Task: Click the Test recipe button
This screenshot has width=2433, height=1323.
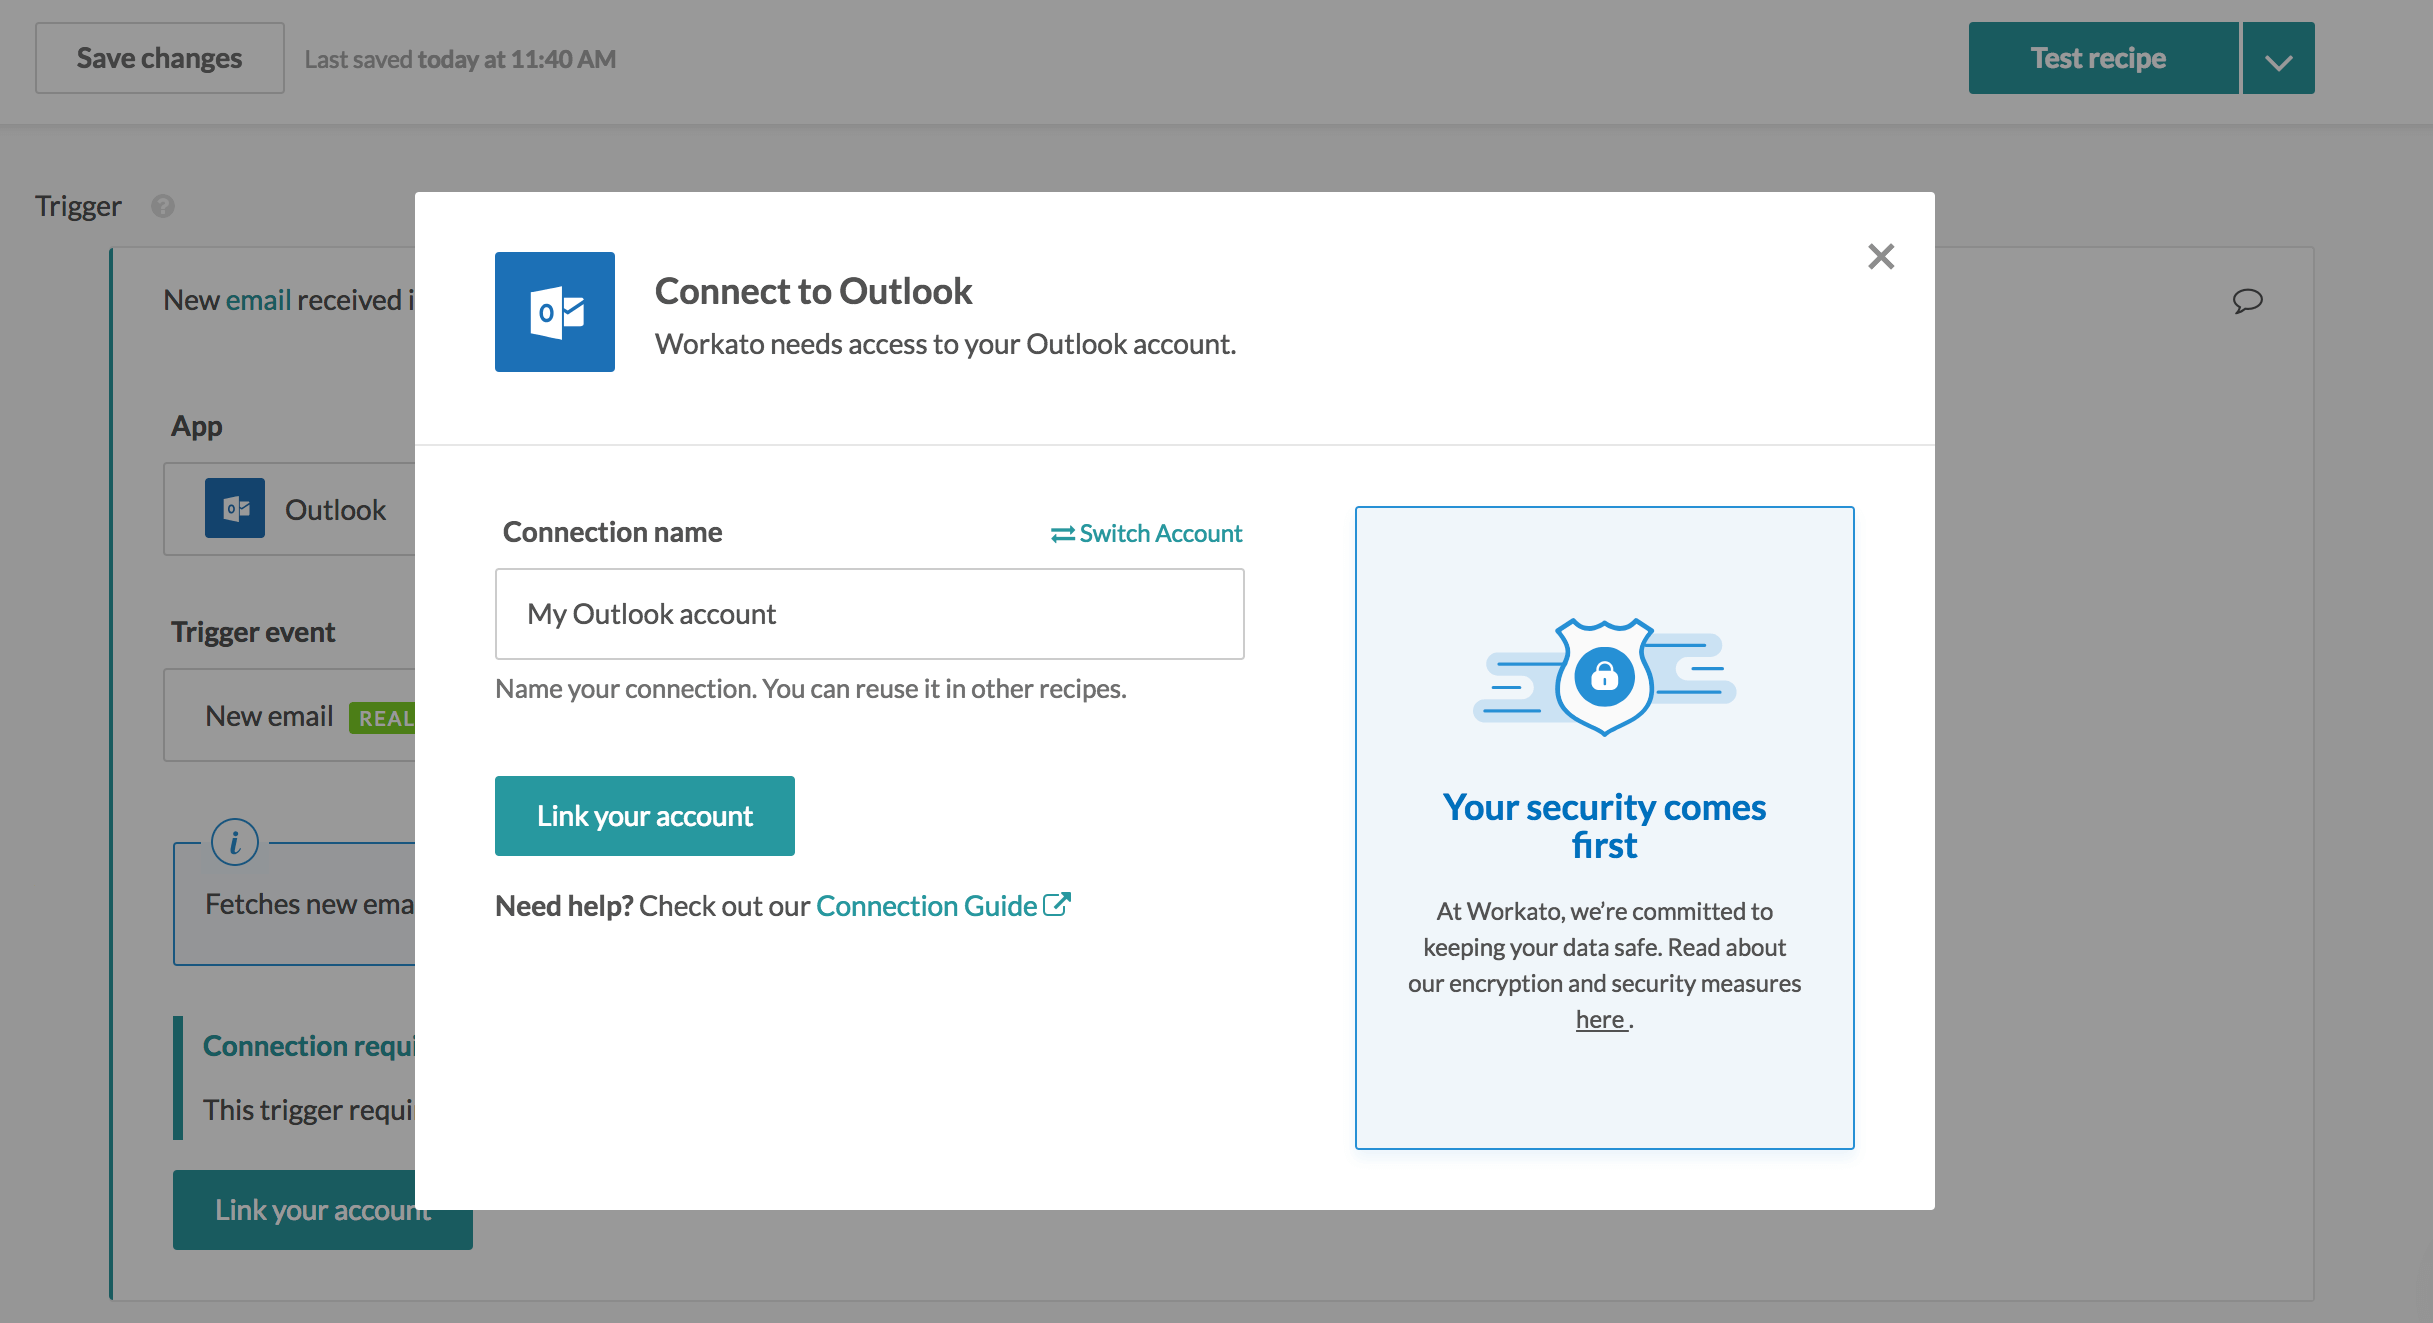Action: 2102,57
